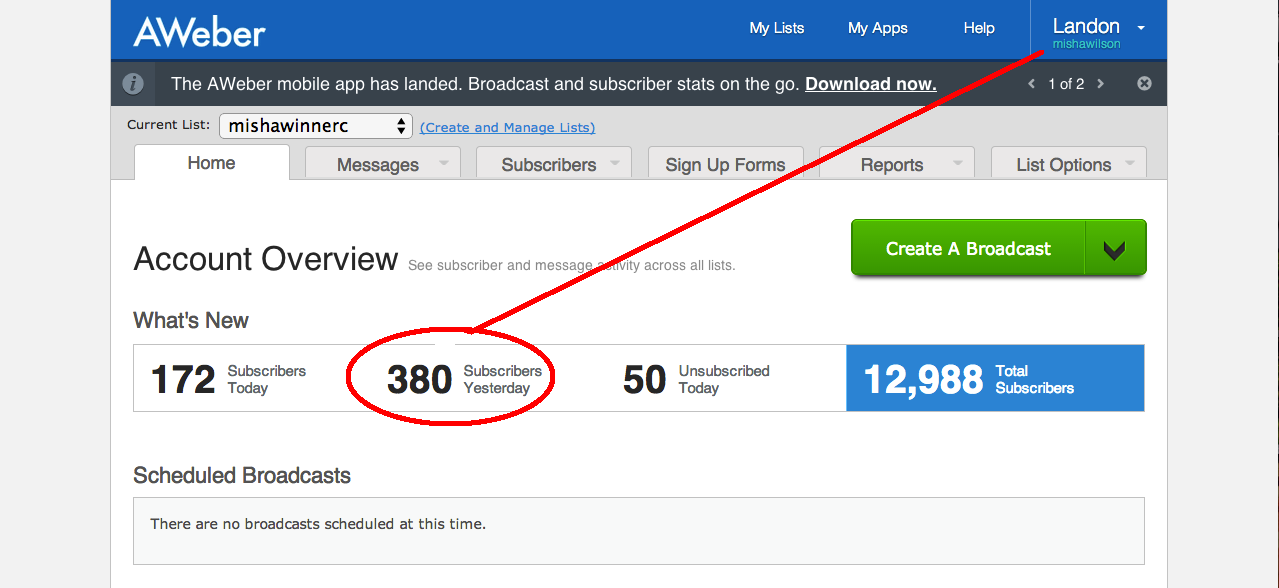This screenshot has width=1279, height=588.
Task: Go to next notification arrow
Action: [x=1101, y=84]
